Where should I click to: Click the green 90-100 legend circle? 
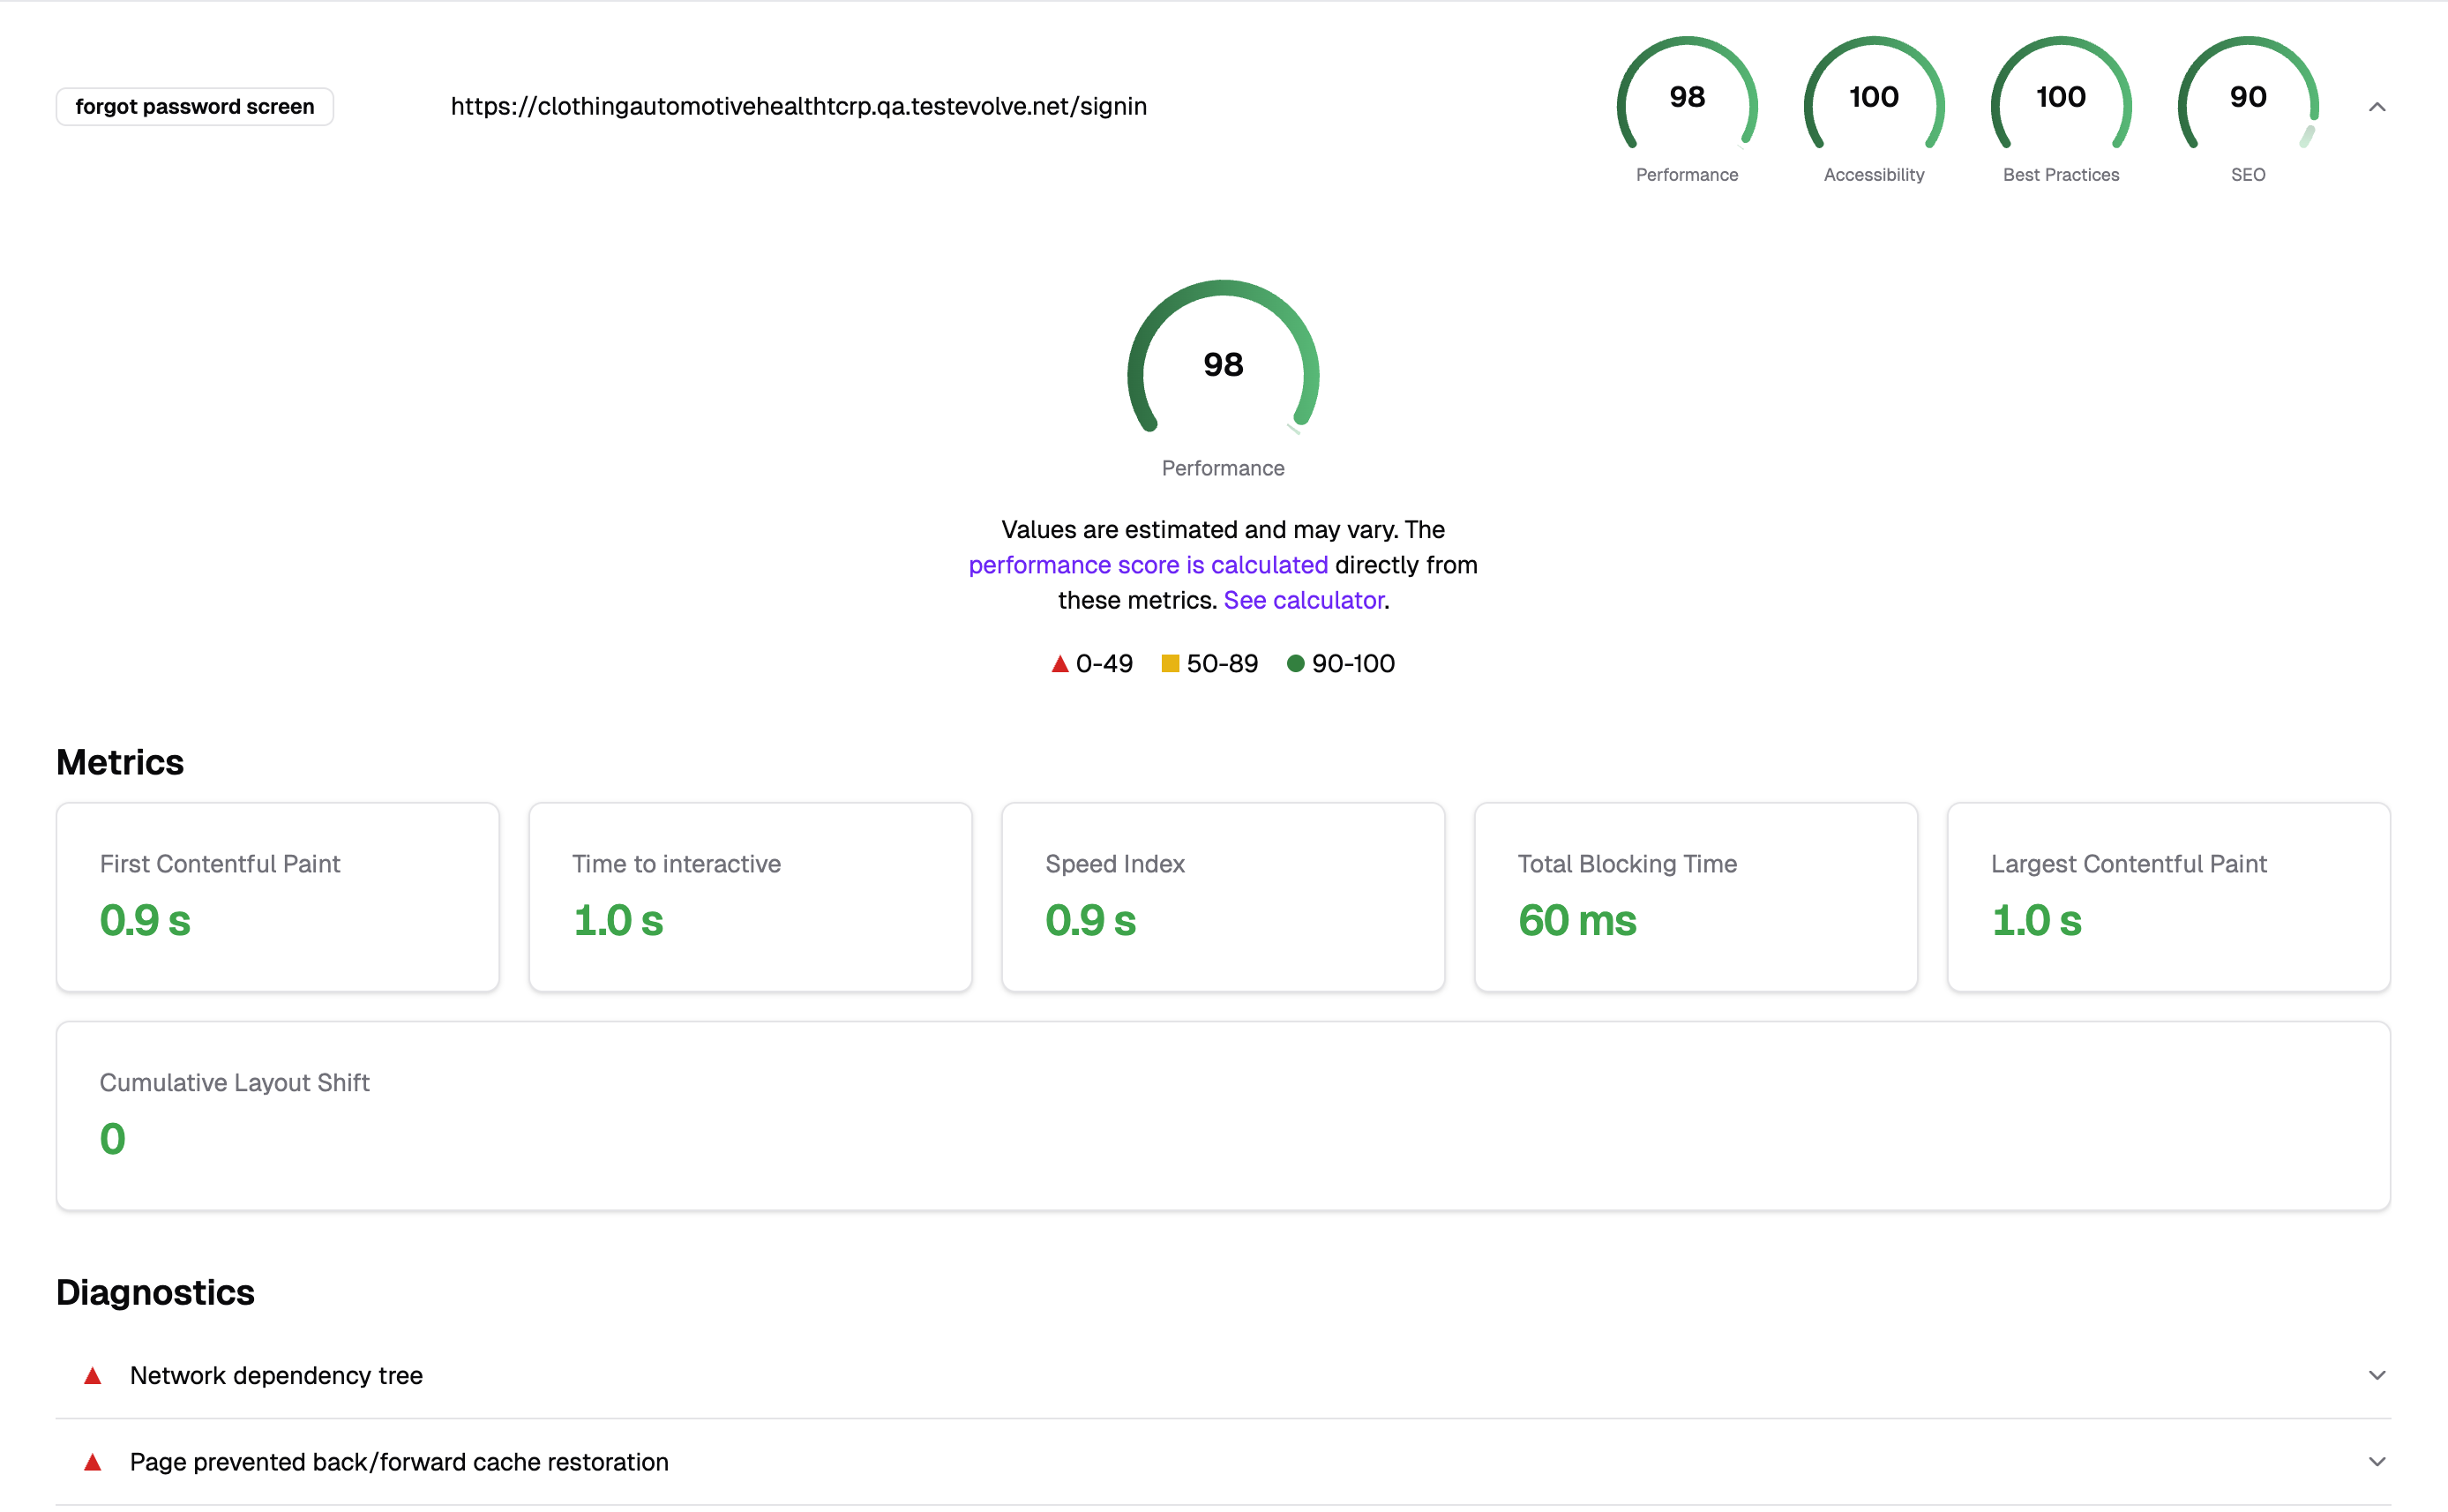click(x=1295, y=663)
